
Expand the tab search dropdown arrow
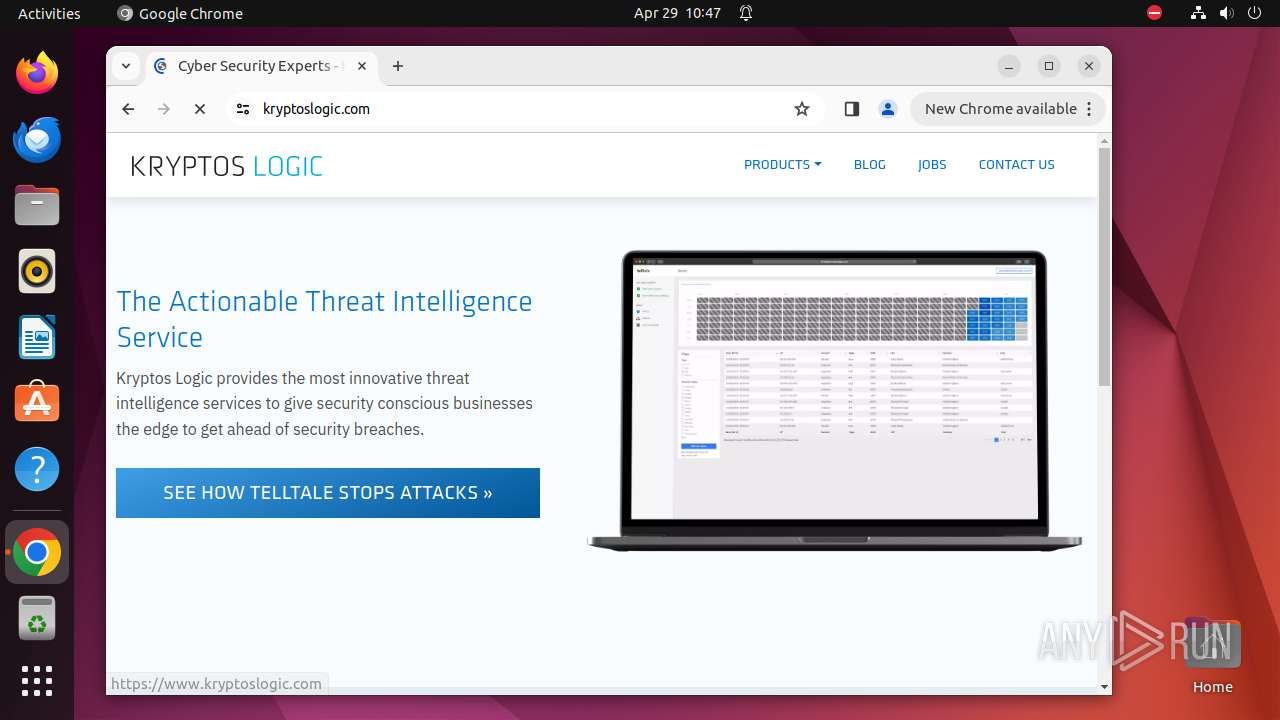coord(126,66)
